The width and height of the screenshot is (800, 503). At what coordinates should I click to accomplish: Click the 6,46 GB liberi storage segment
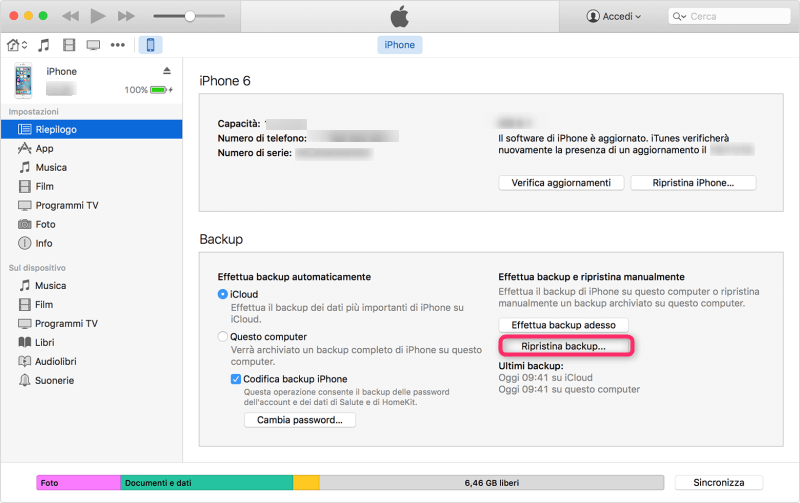tap(492, 483)
